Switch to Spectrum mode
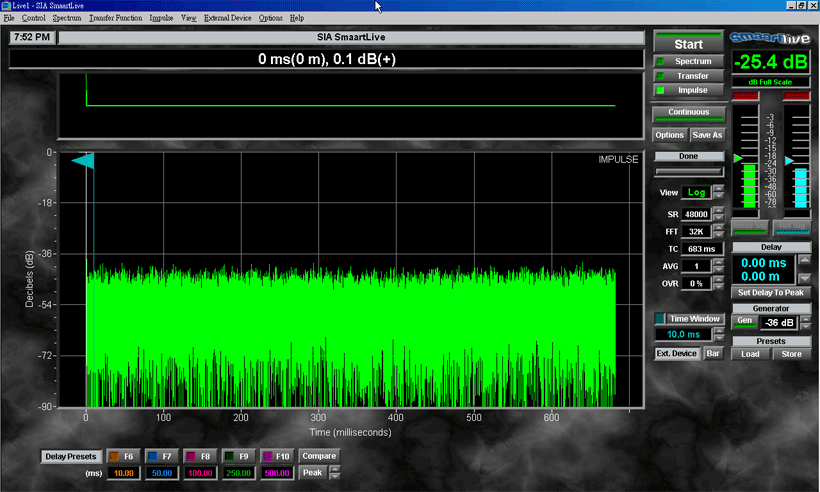Viewport: 820px width, 492px height. 688,61
